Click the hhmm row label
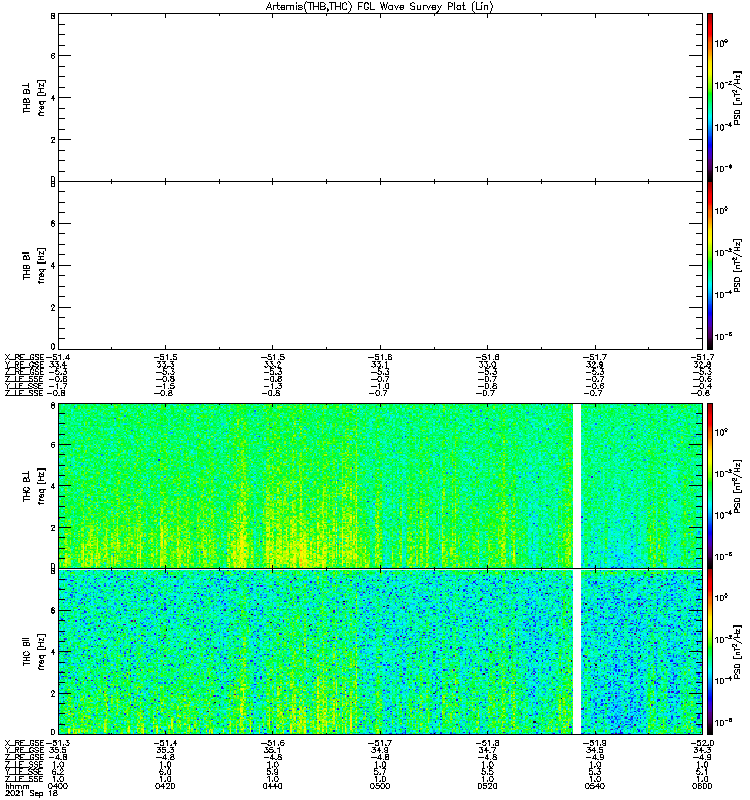This screenshot has width=750, height=800. (17, 786)
